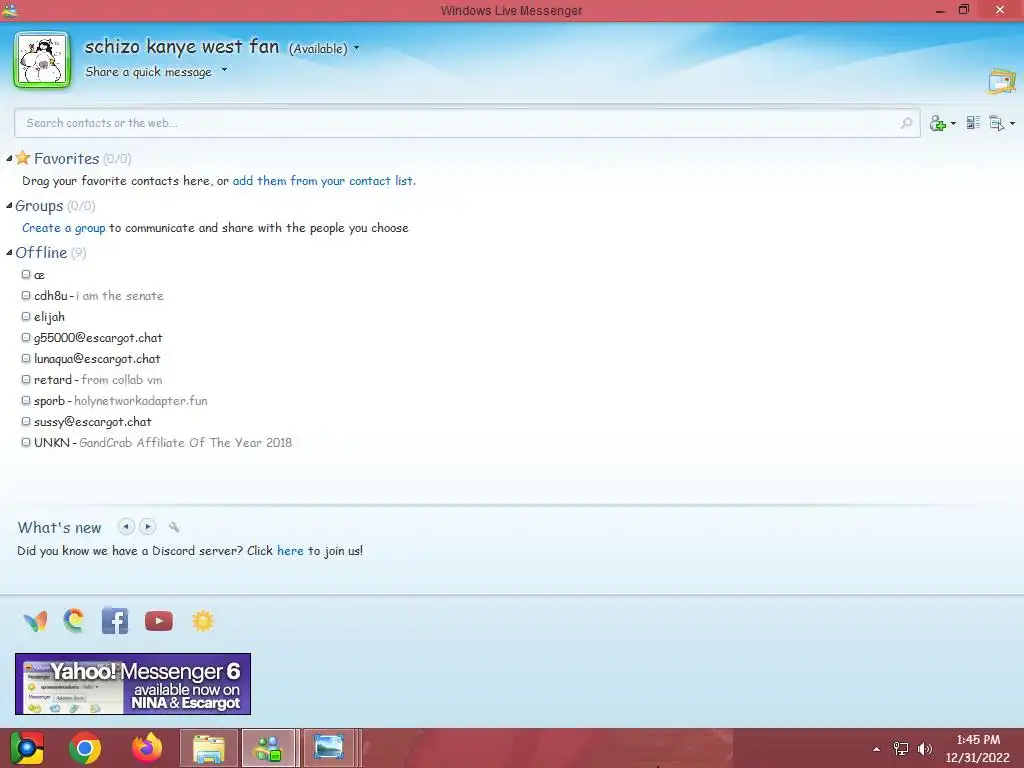Click Windows Live Messenger taskbar button

coord(269,748)
